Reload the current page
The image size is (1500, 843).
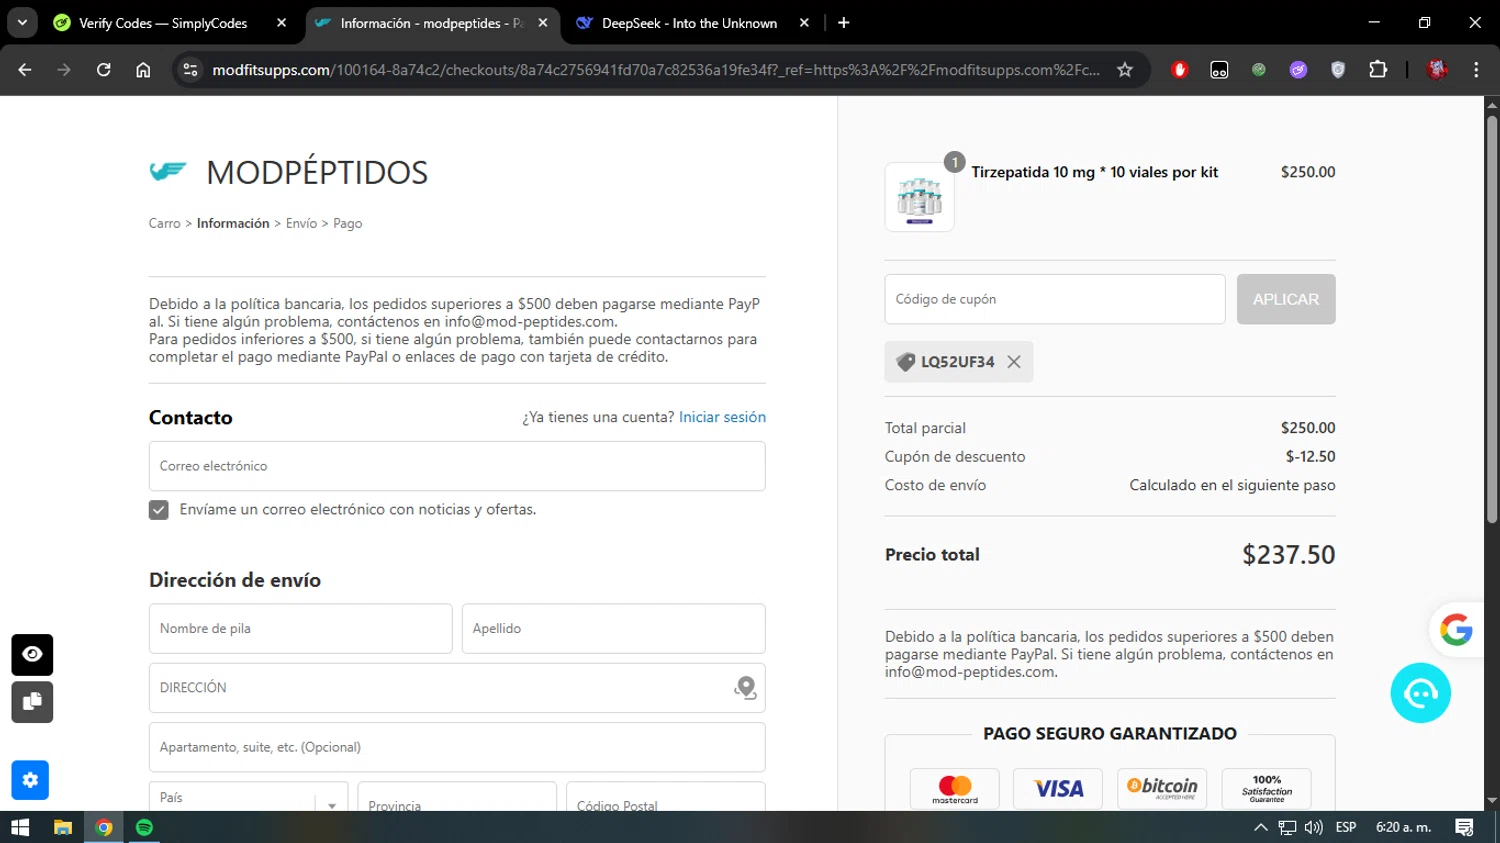pyautogui.click(x=104, y=70)
